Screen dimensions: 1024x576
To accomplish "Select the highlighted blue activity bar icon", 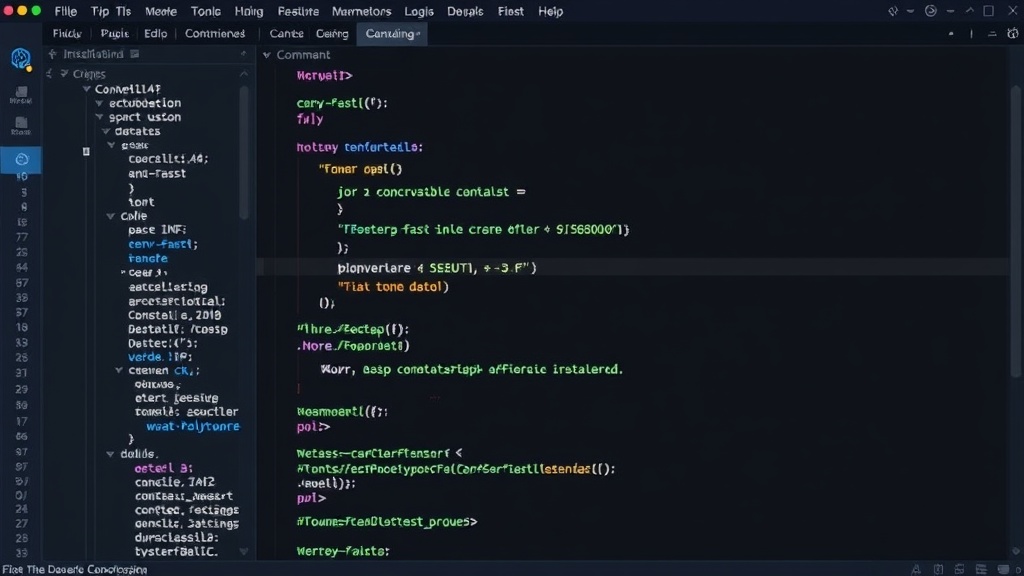I will (x=21, y=159).
